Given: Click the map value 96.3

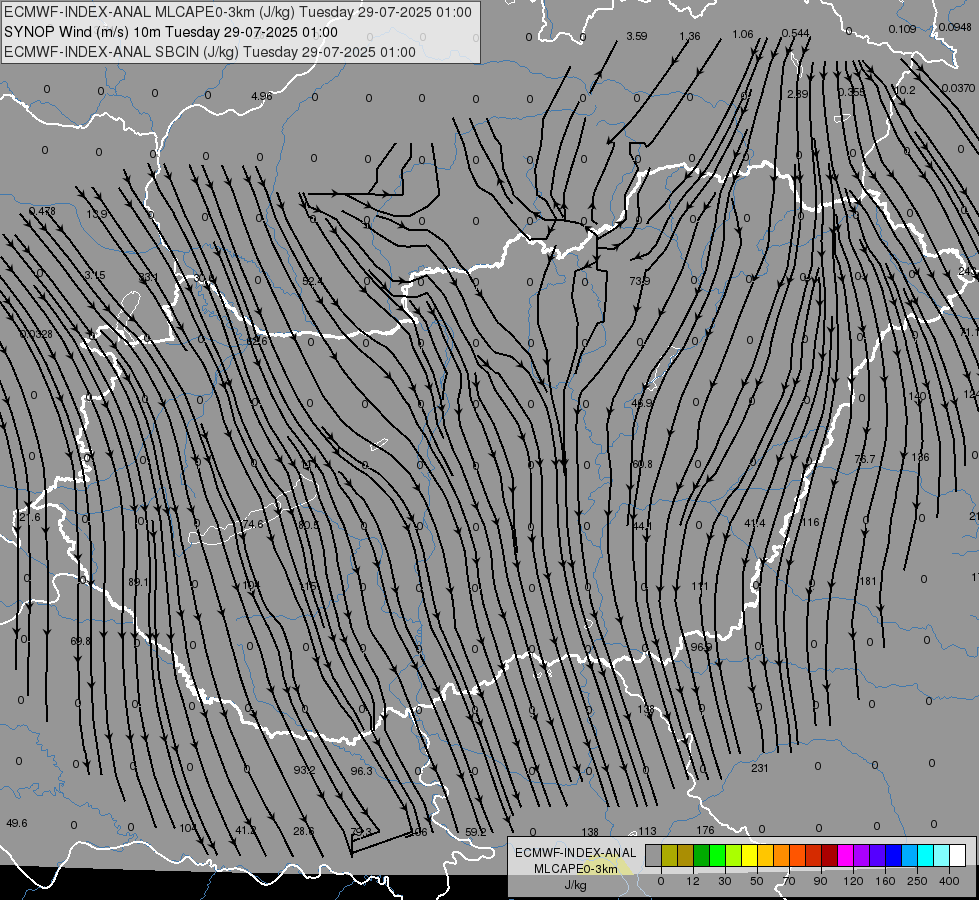Looking at the screenshot, I should coord(362,771).
